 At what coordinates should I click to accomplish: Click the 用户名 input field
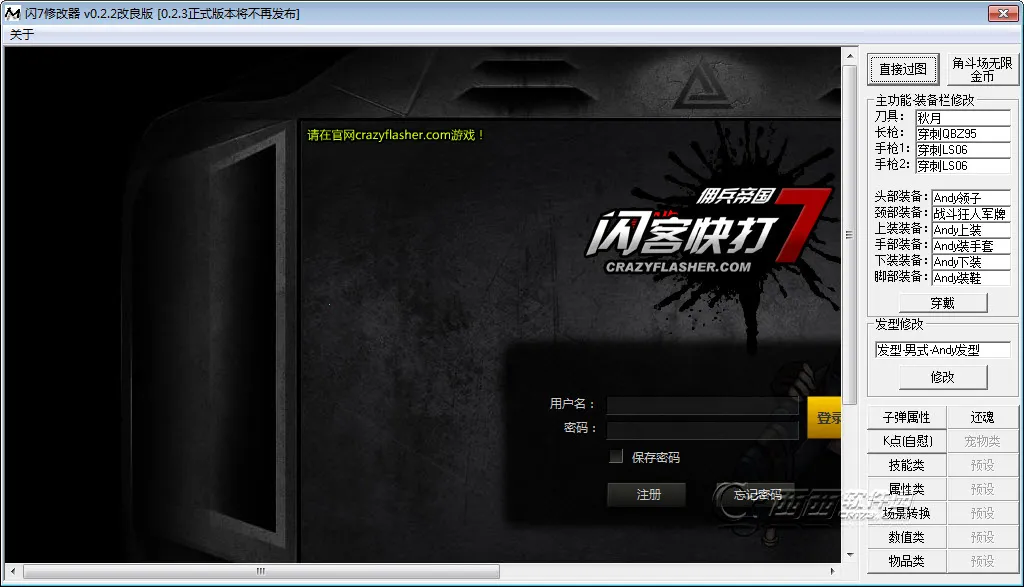pyautogui.click(x=702, y=405)
